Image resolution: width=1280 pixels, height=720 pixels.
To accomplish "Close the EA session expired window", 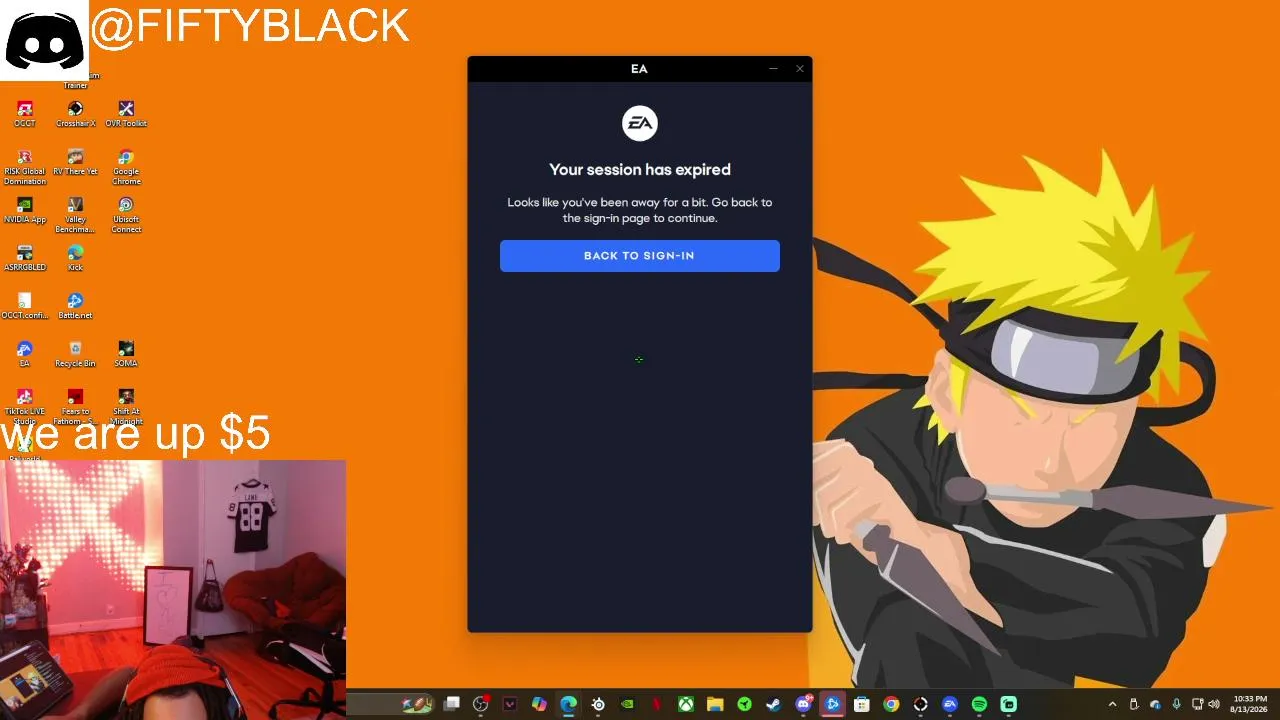I will 800,69.
